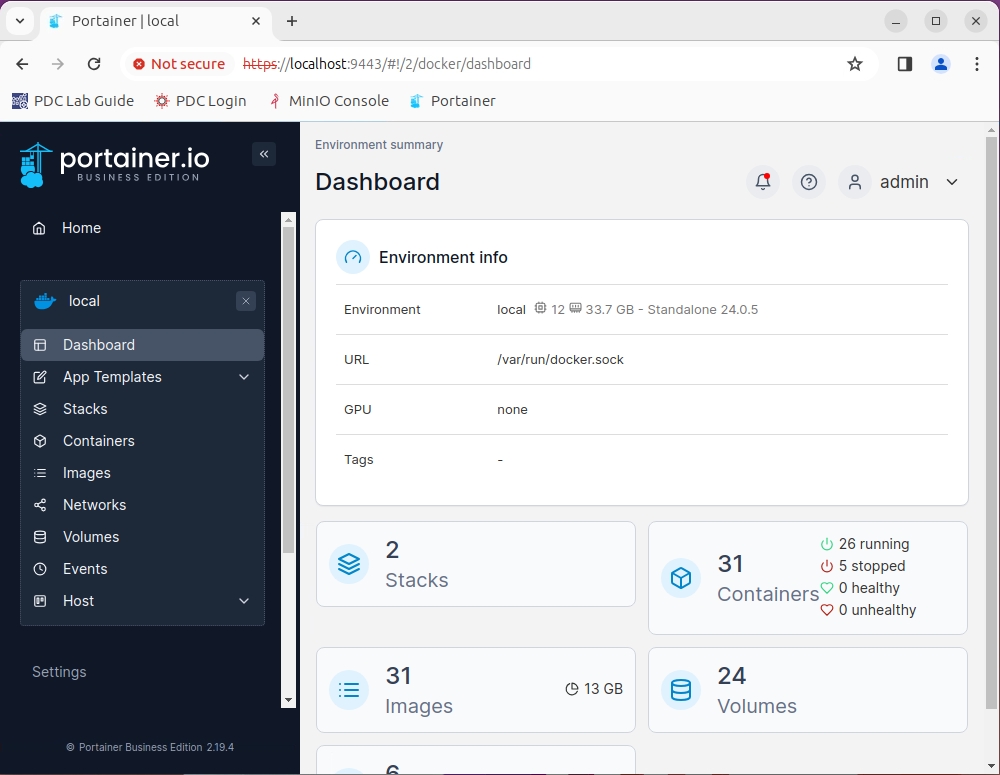Expand the Host submenu
Image resolution: width=1000 pixels, height=775 pixels.
244,601
